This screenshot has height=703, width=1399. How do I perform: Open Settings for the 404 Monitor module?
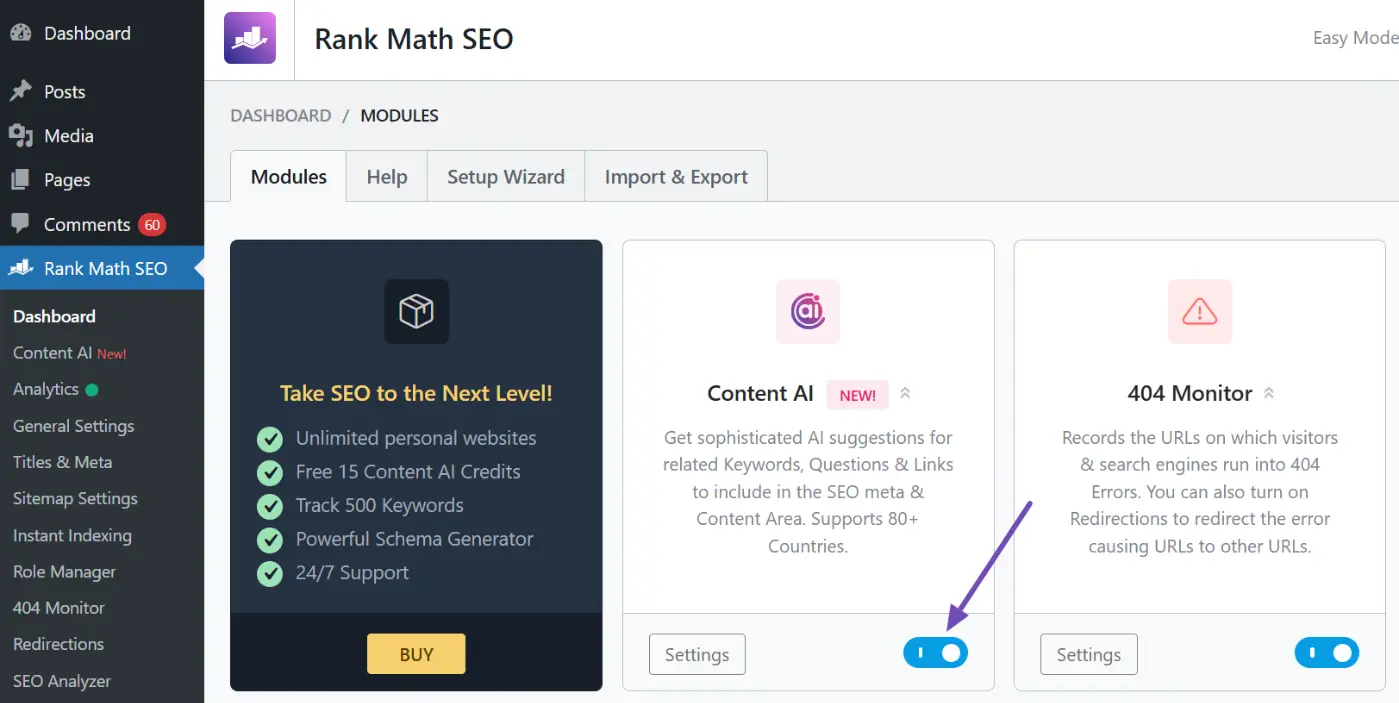(x=1088, y=653)
